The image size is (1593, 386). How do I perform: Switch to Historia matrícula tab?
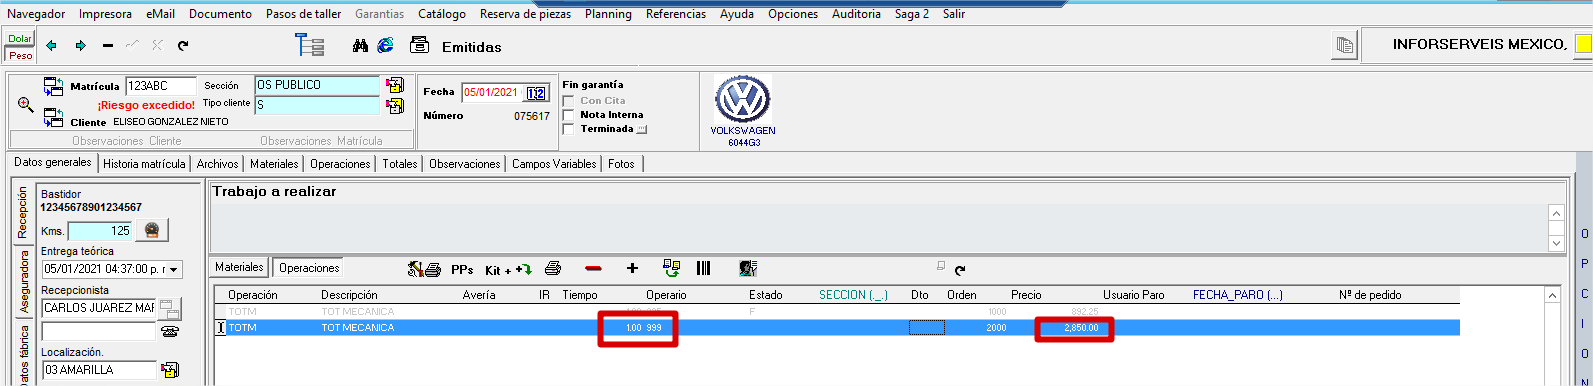click(x=144, y=164)
